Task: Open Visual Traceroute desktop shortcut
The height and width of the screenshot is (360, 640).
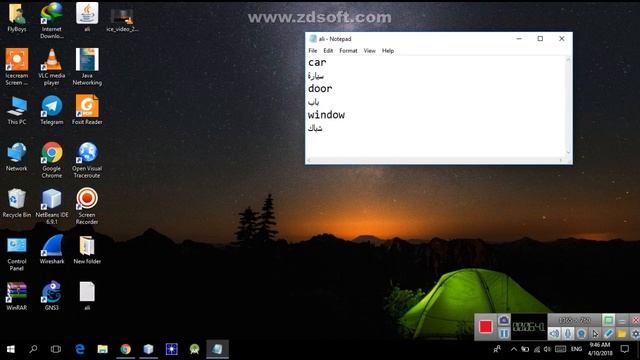Action: (x=87, y=160)
